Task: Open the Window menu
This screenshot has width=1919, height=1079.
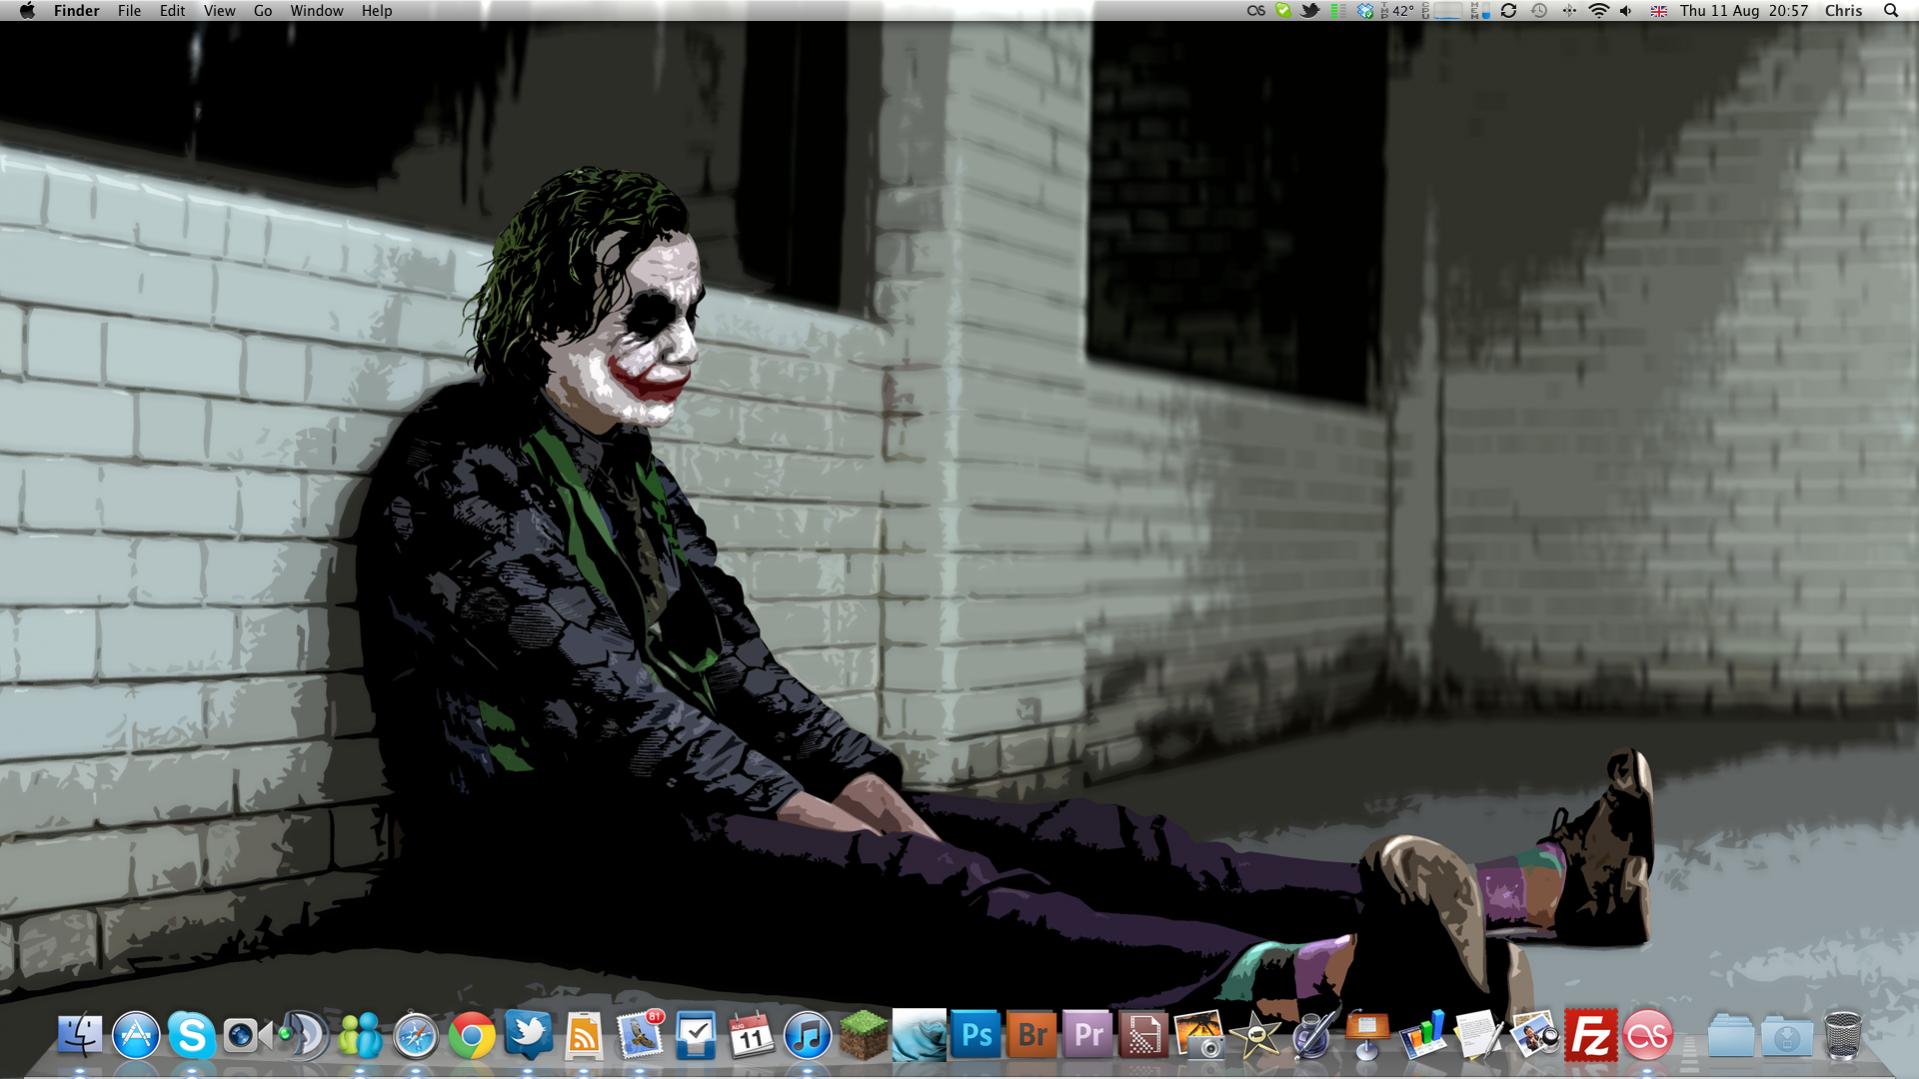Action: point(317,11)
